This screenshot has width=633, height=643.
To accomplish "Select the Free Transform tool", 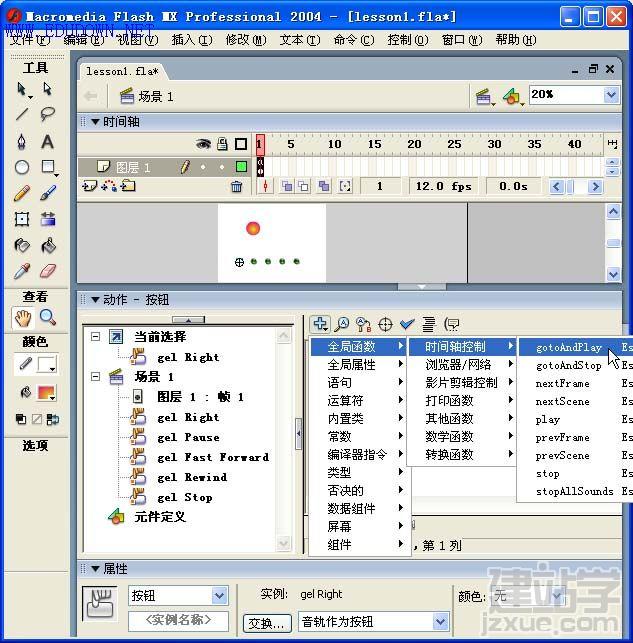I will [x=22, y=219].
